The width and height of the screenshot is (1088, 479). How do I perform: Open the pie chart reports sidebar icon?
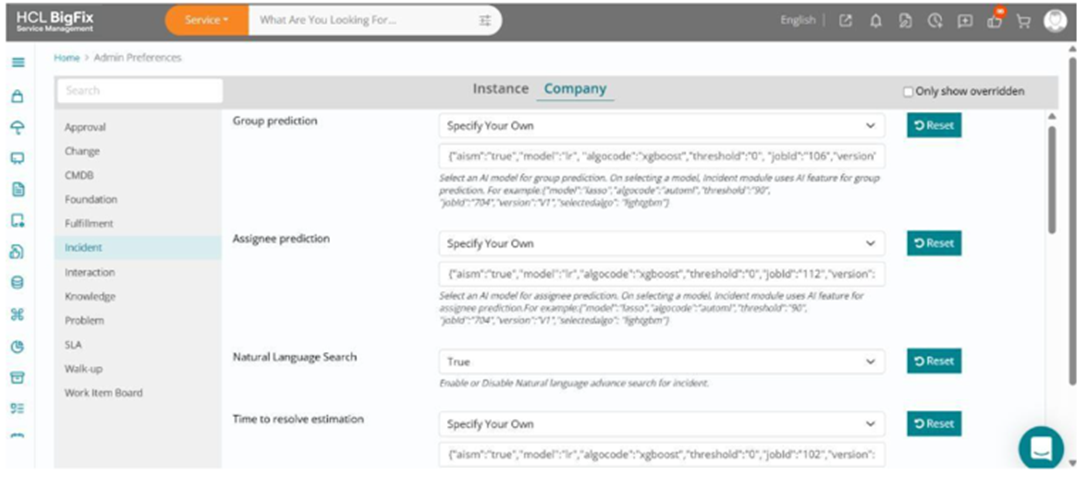tap(18, 346)
